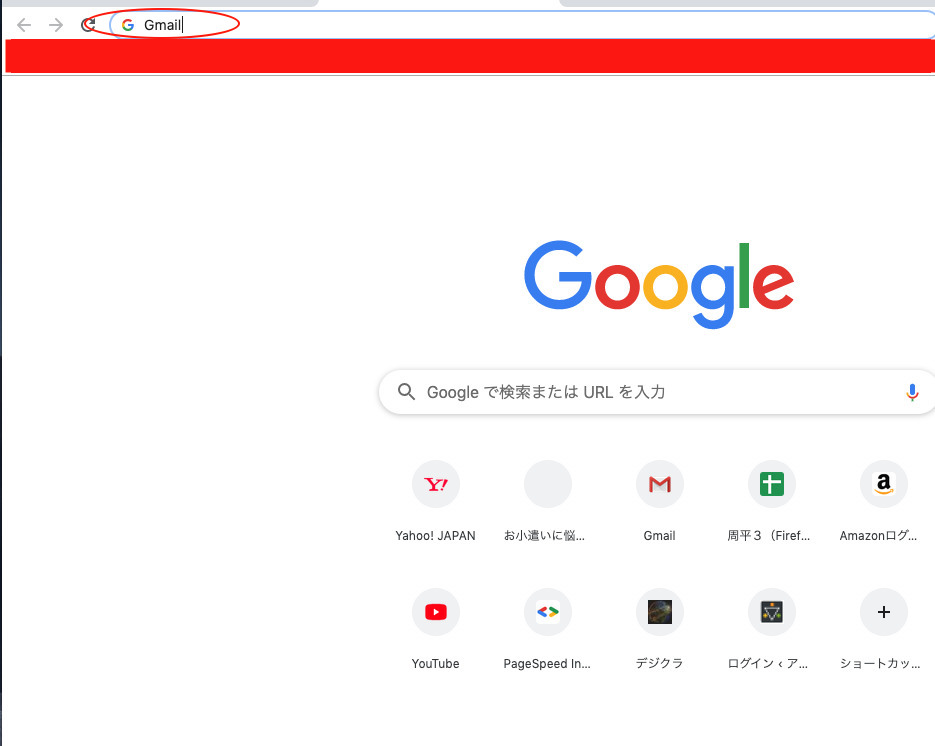
Task: Open the Amazonログ... shortcut icon
Action: (884, 484)
